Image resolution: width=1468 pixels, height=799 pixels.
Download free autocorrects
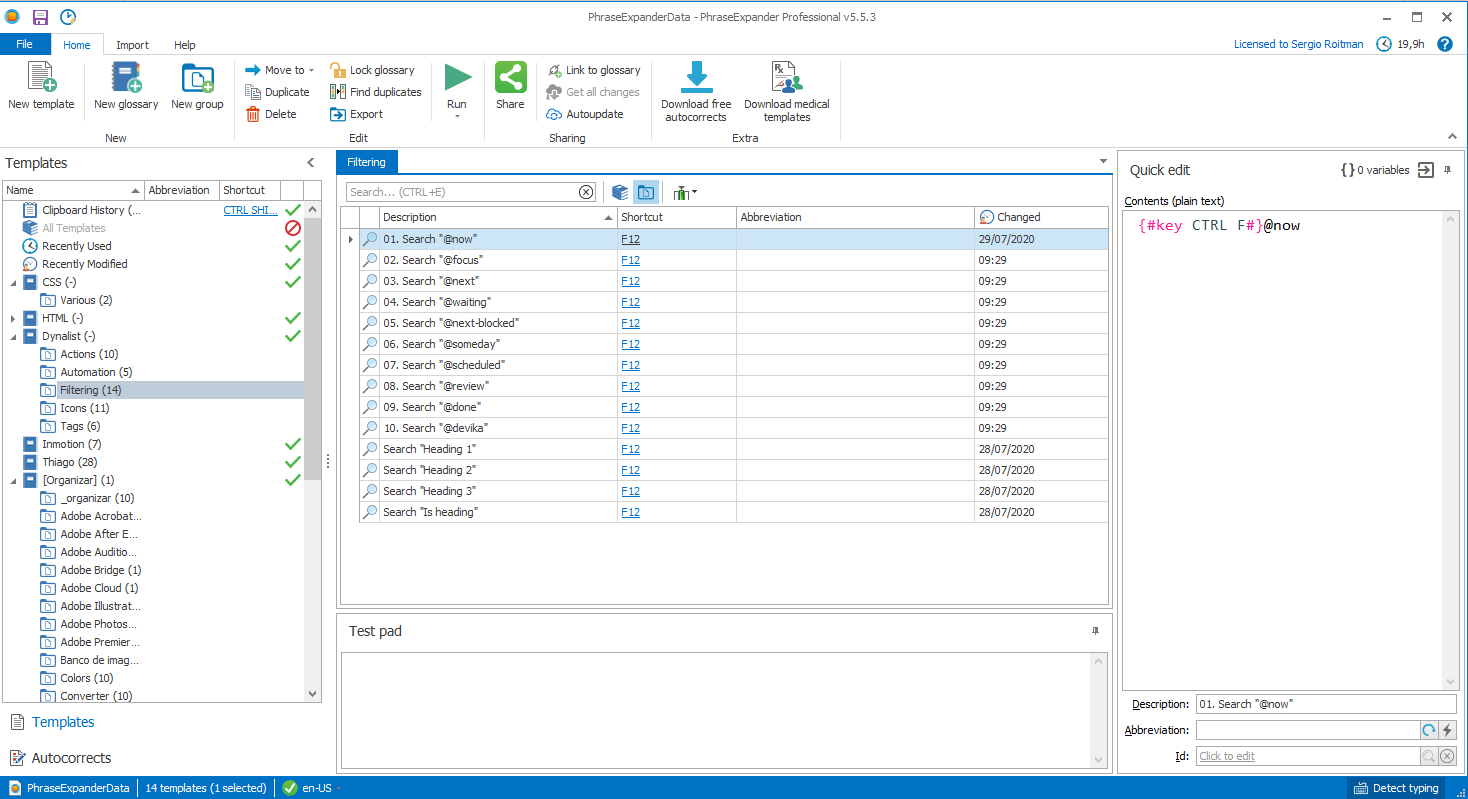tap(696, 79)
